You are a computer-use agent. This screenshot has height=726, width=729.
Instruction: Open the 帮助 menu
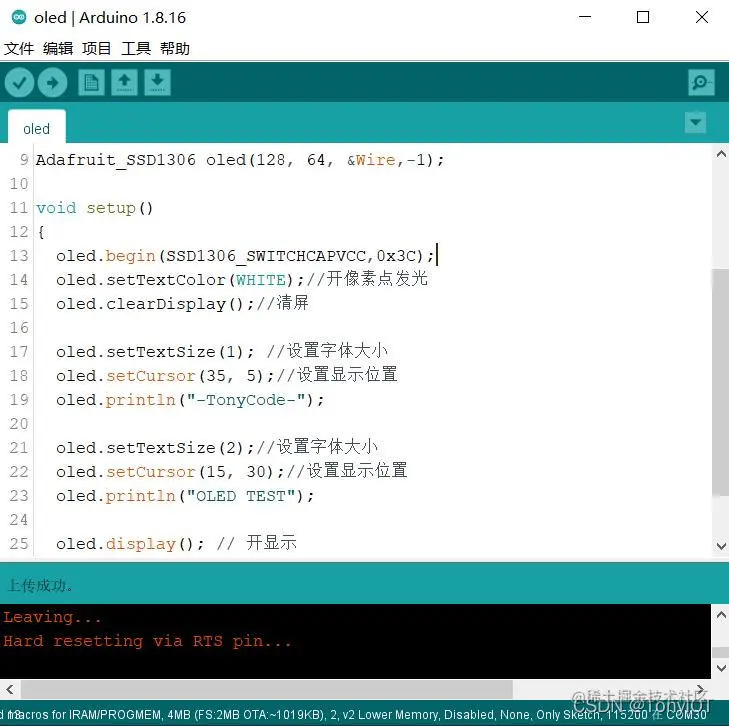click(175, 48)
